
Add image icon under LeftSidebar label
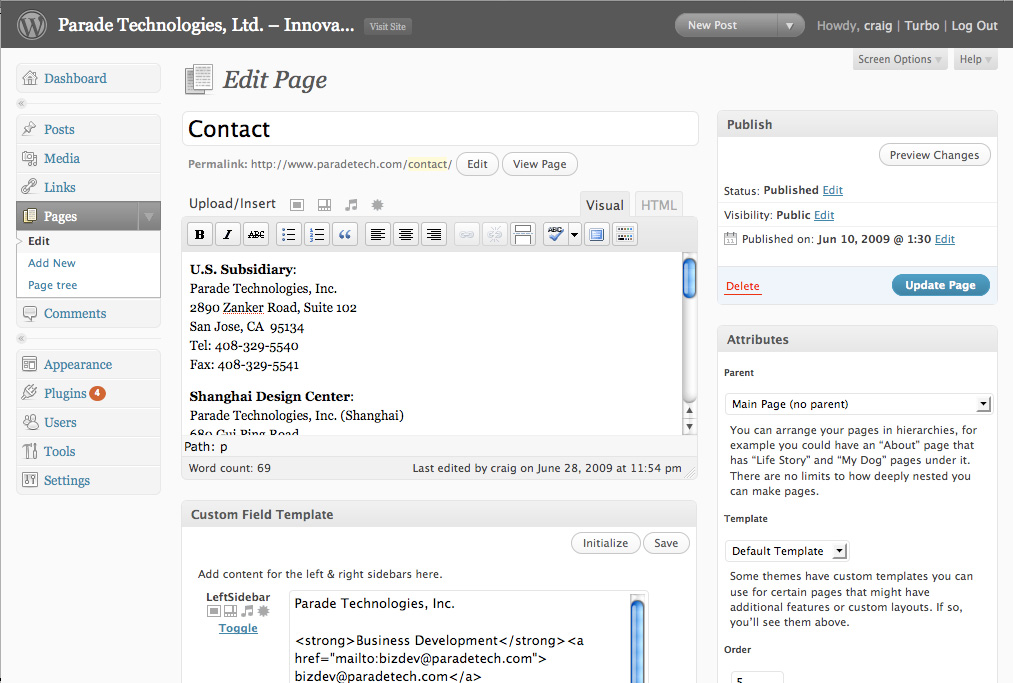point(213,611)
